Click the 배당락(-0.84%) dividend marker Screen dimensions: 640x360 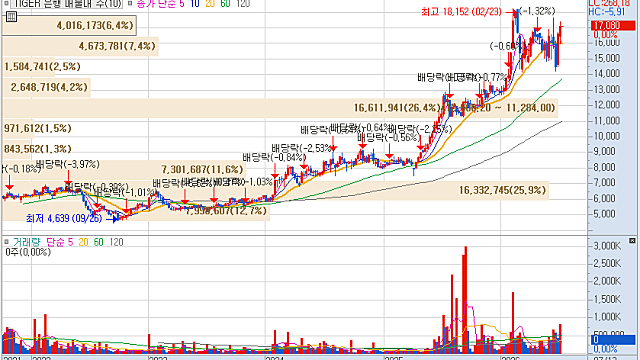coord(274,158)
